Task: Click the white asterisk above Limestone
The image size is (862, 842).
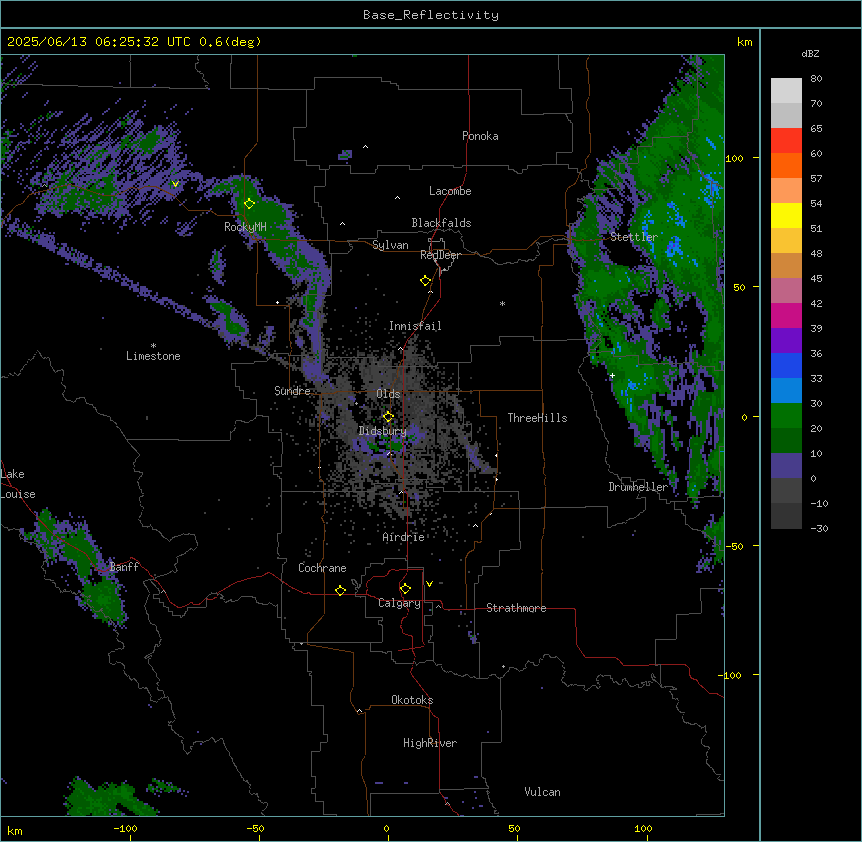Action: click(153, 346)
